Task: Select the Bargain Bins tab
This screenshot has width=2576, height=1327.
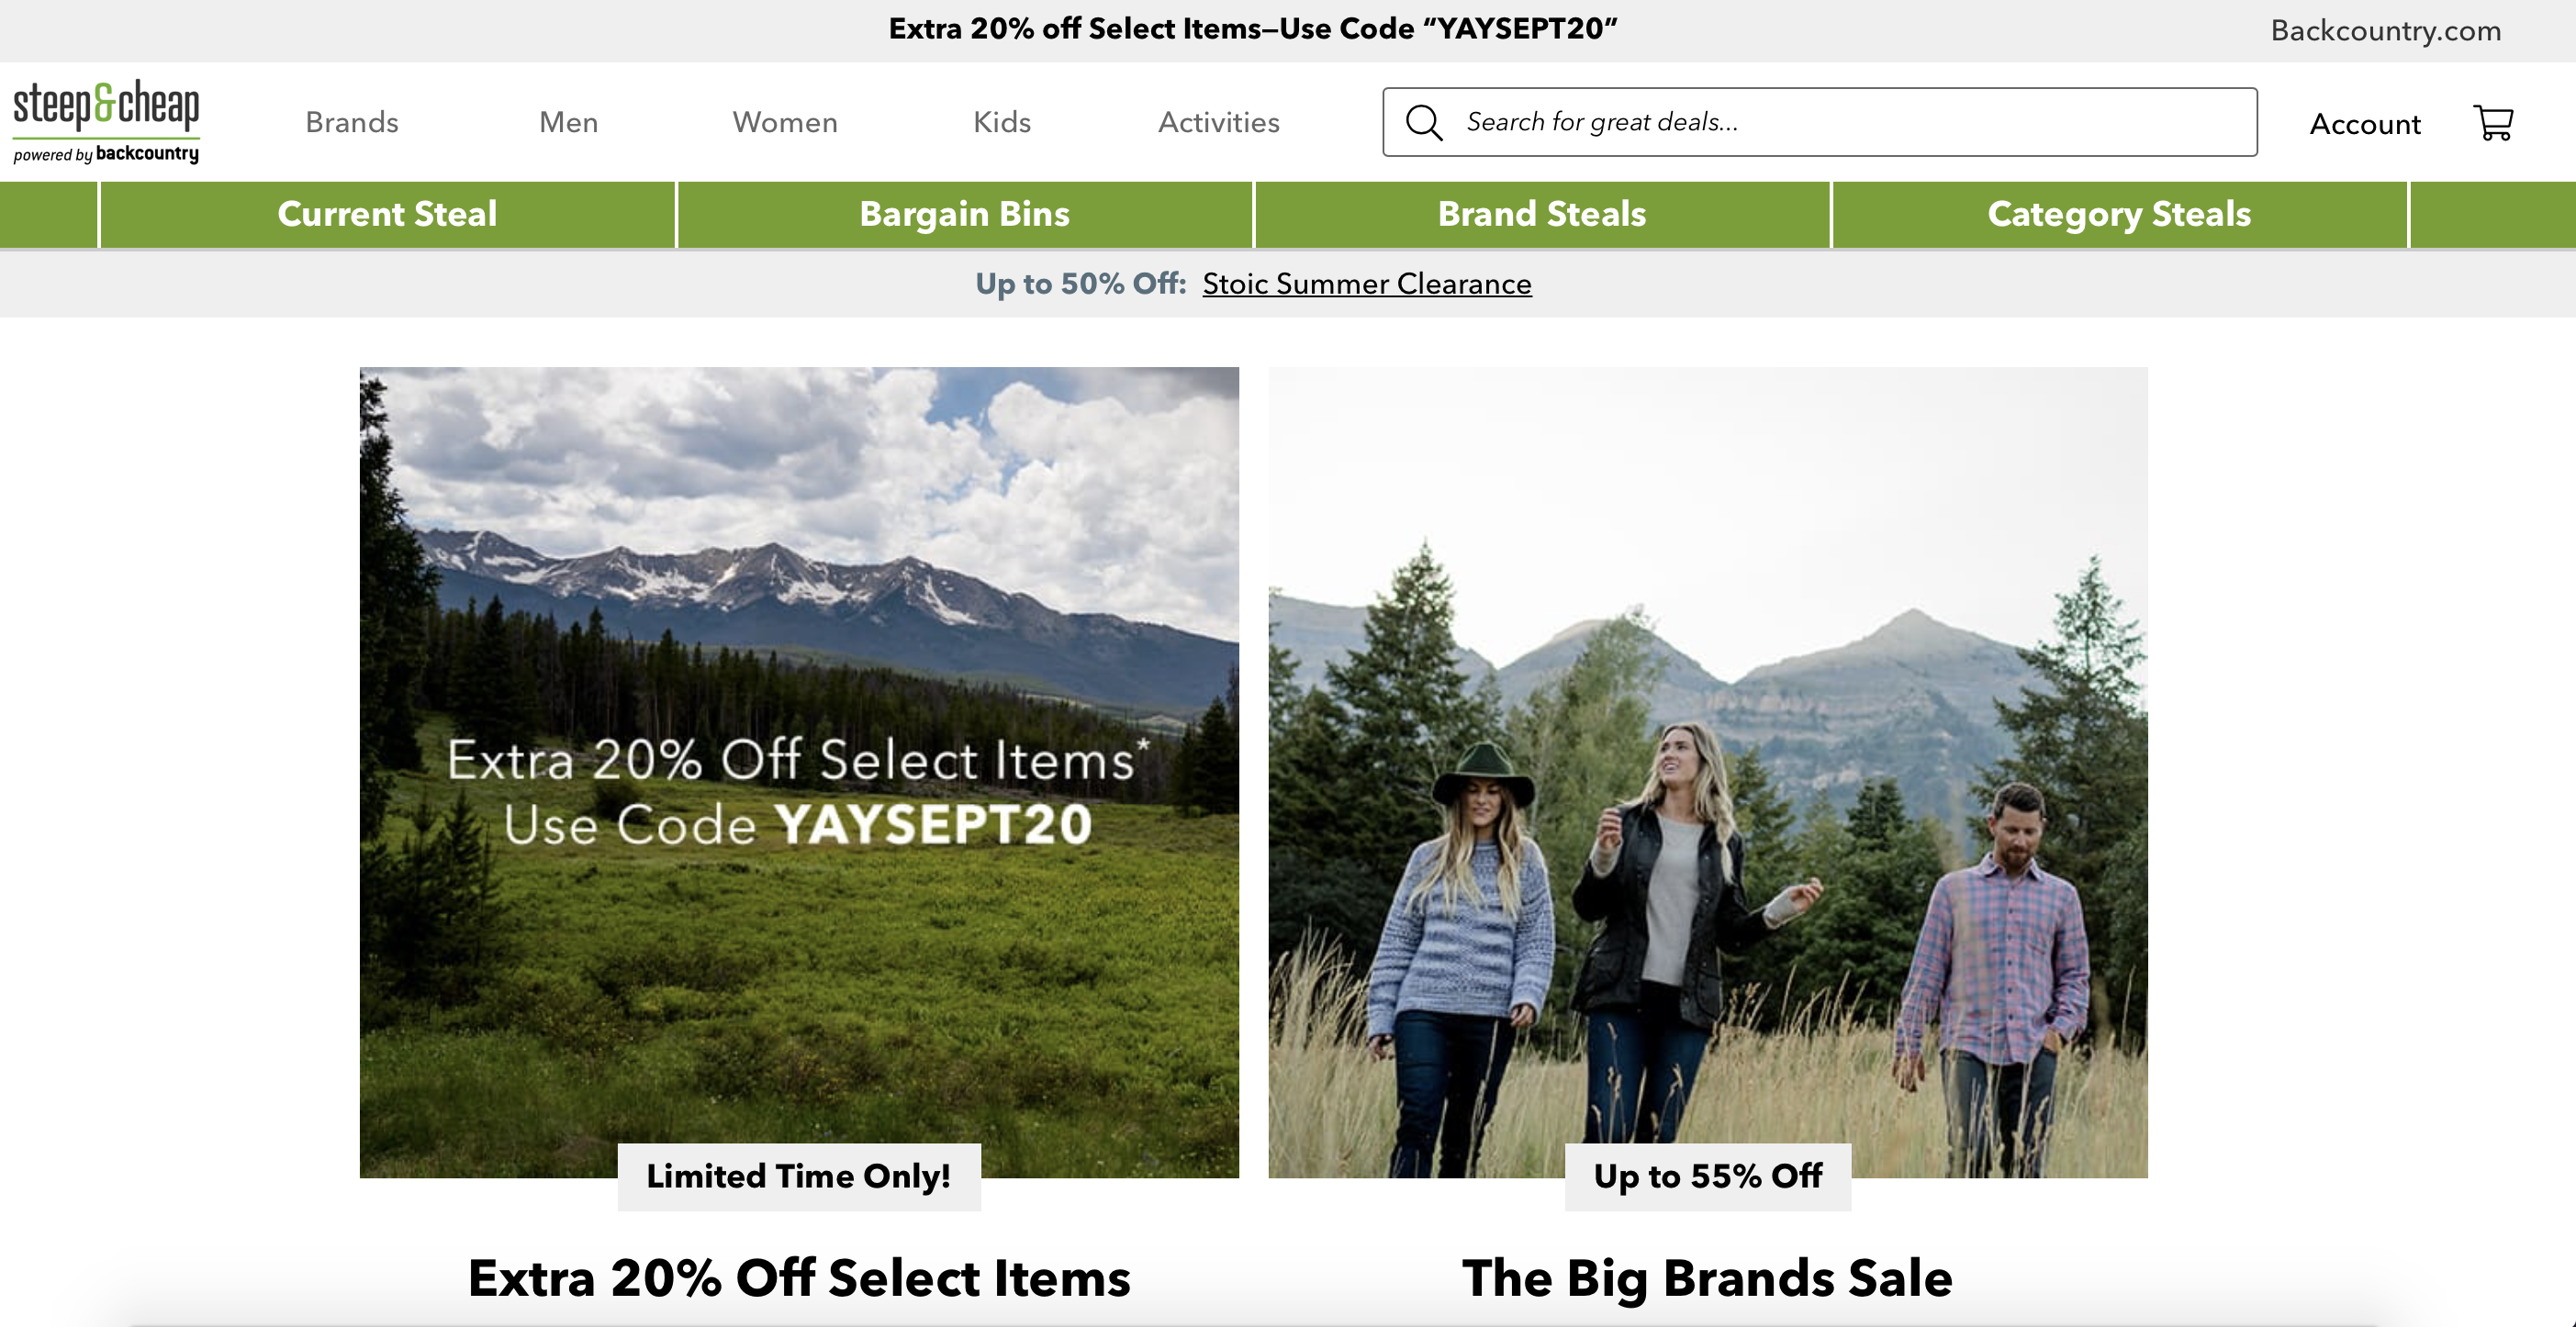Action: click(965, 214)
